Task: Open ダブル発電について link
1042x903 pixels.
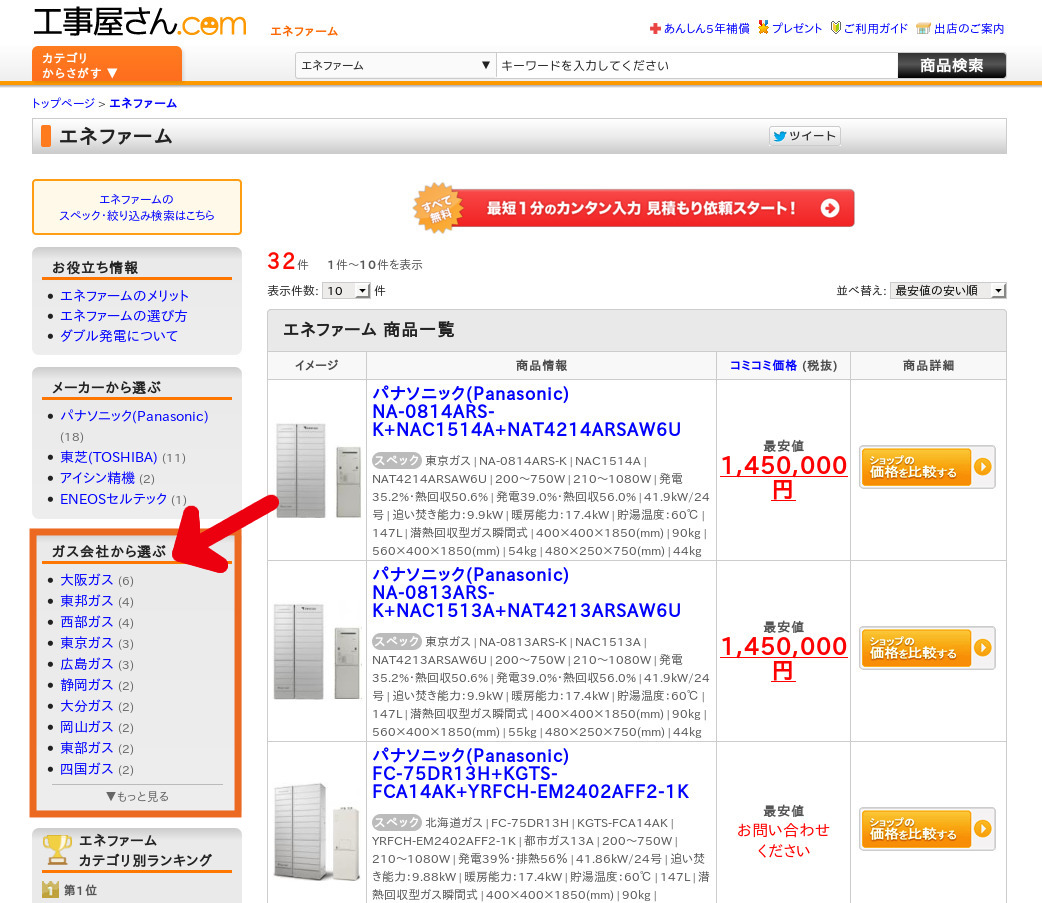Action: point(119,336)
